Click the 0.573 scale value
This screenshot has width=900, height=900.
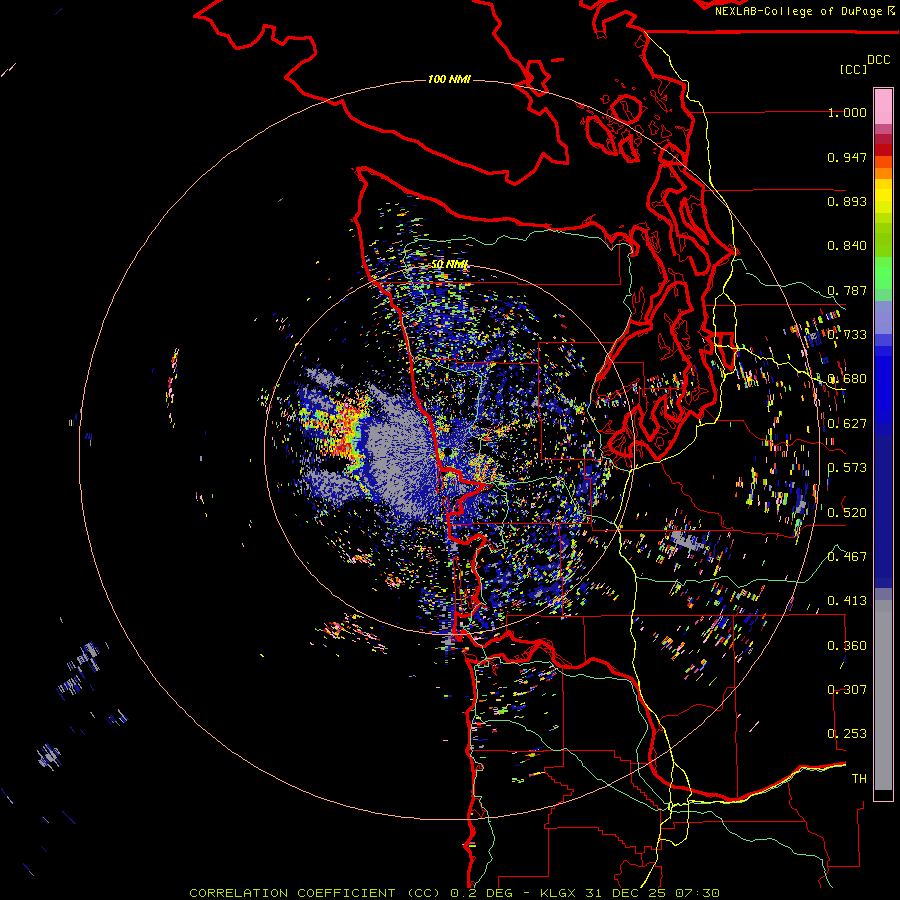[847, 468]
